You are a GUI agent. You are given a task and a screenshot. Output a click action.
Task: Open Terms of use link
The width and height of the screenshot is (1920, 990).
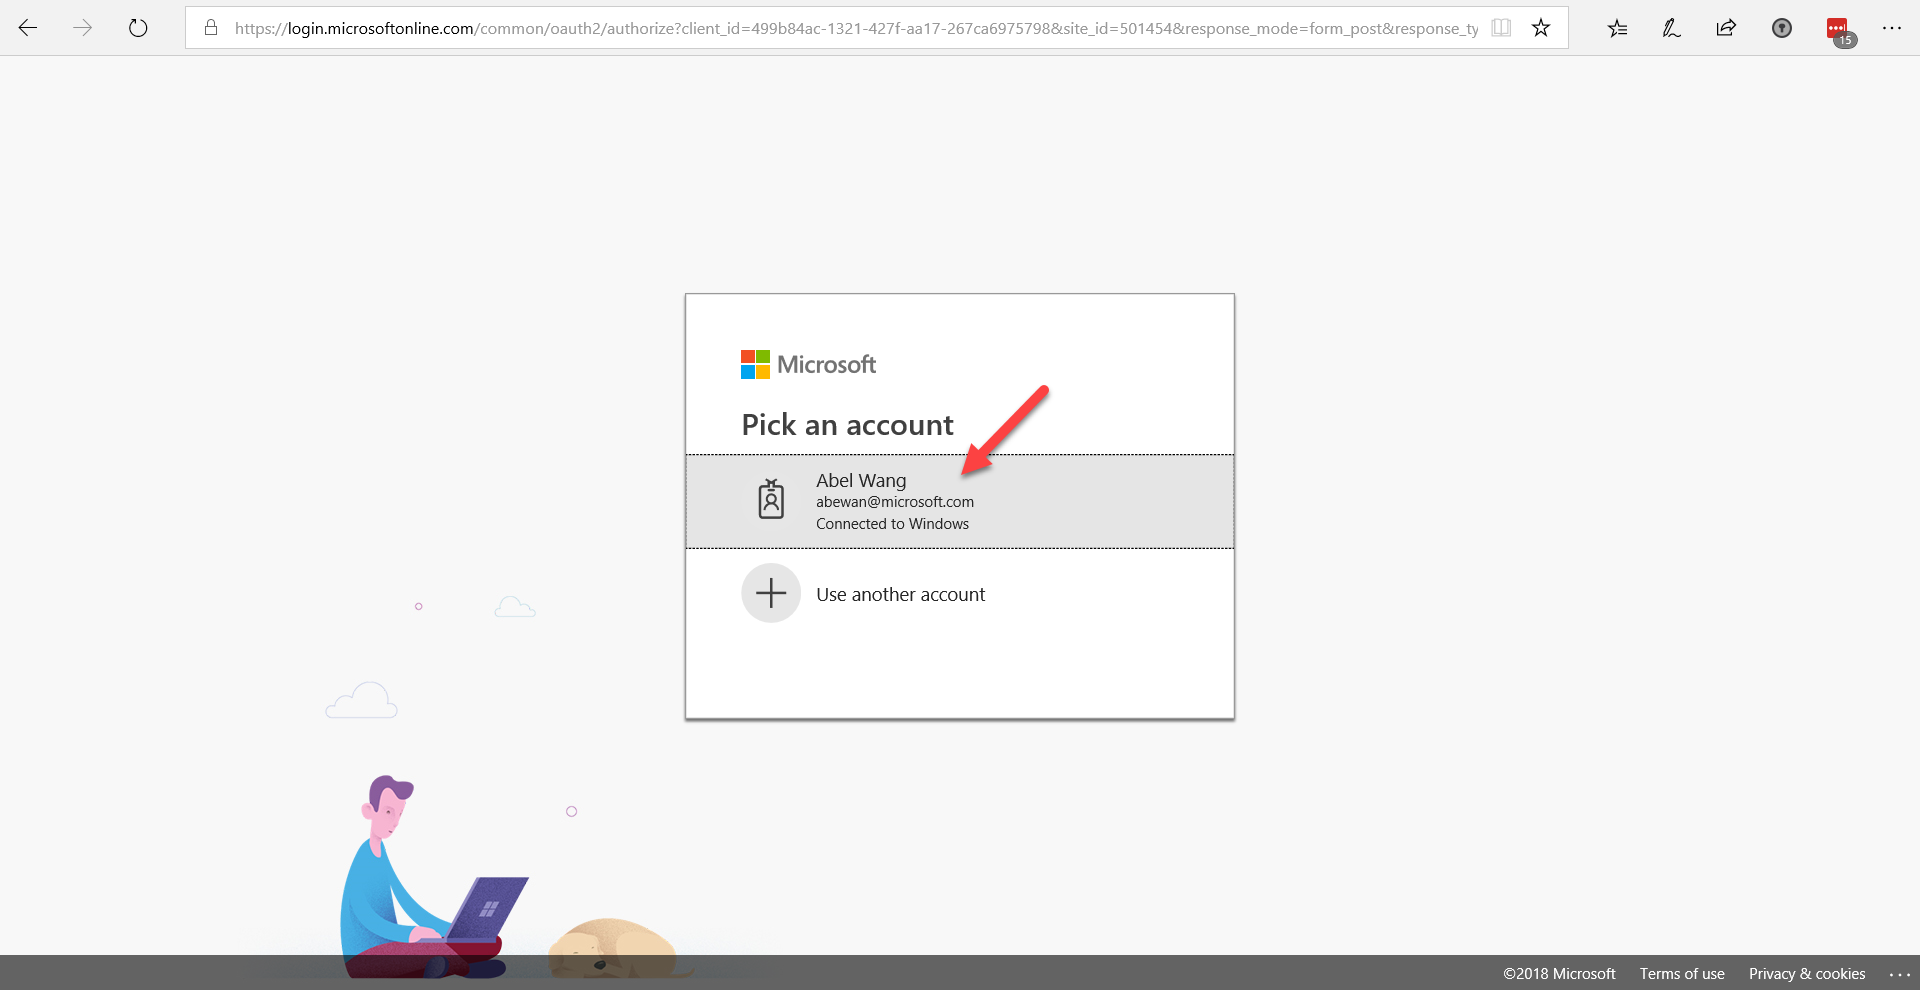1682,973
